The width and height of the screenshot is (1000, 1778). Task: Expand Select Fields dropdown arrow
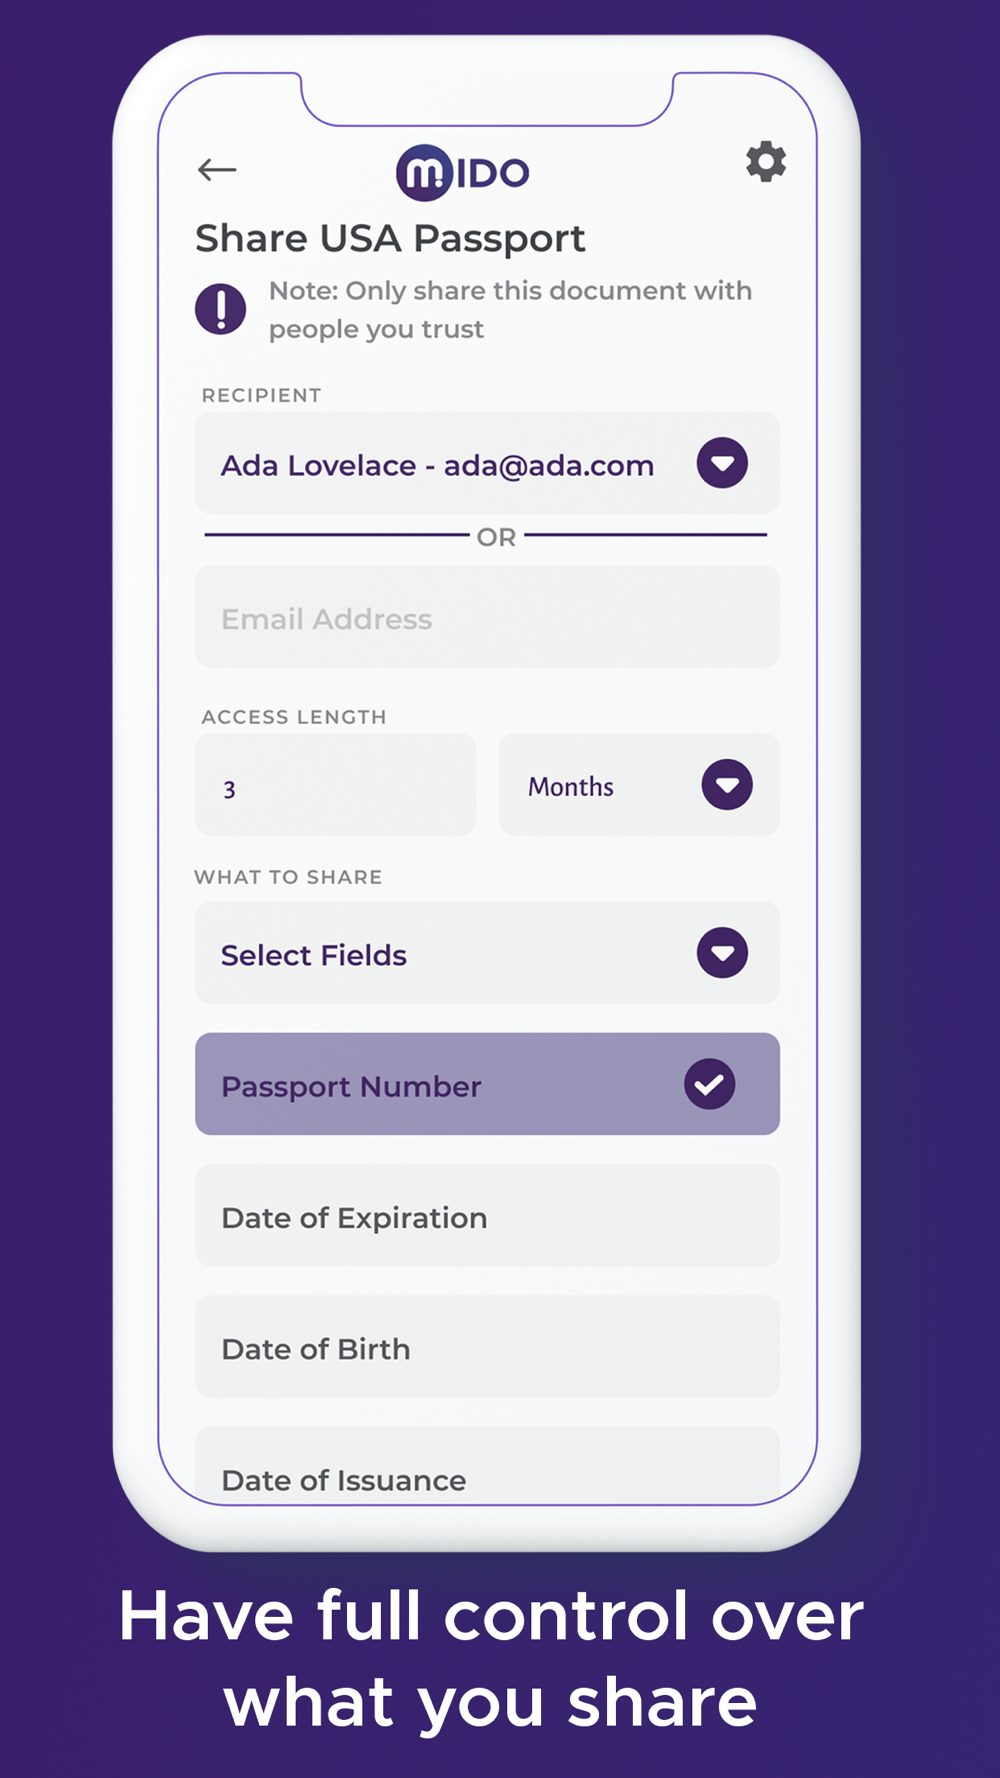[723, 953]
